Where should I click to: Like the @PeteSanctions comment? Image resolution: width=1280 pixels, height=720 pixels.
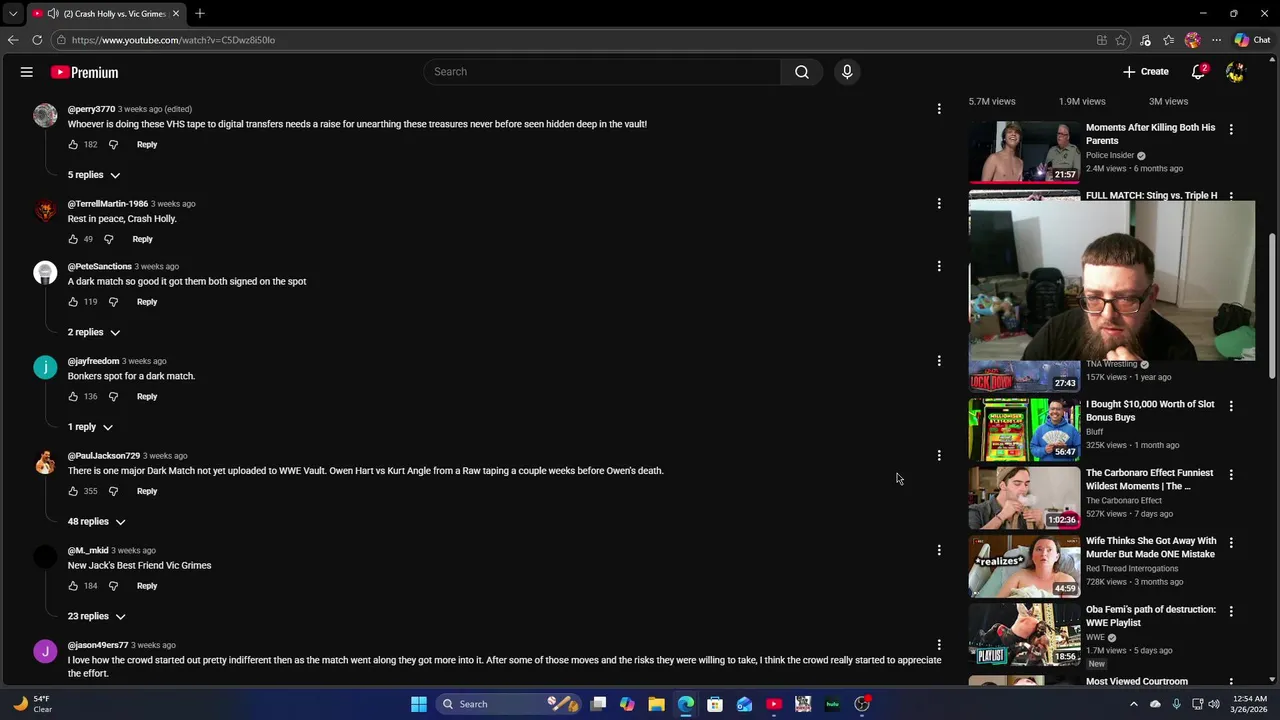pos(73,302)
